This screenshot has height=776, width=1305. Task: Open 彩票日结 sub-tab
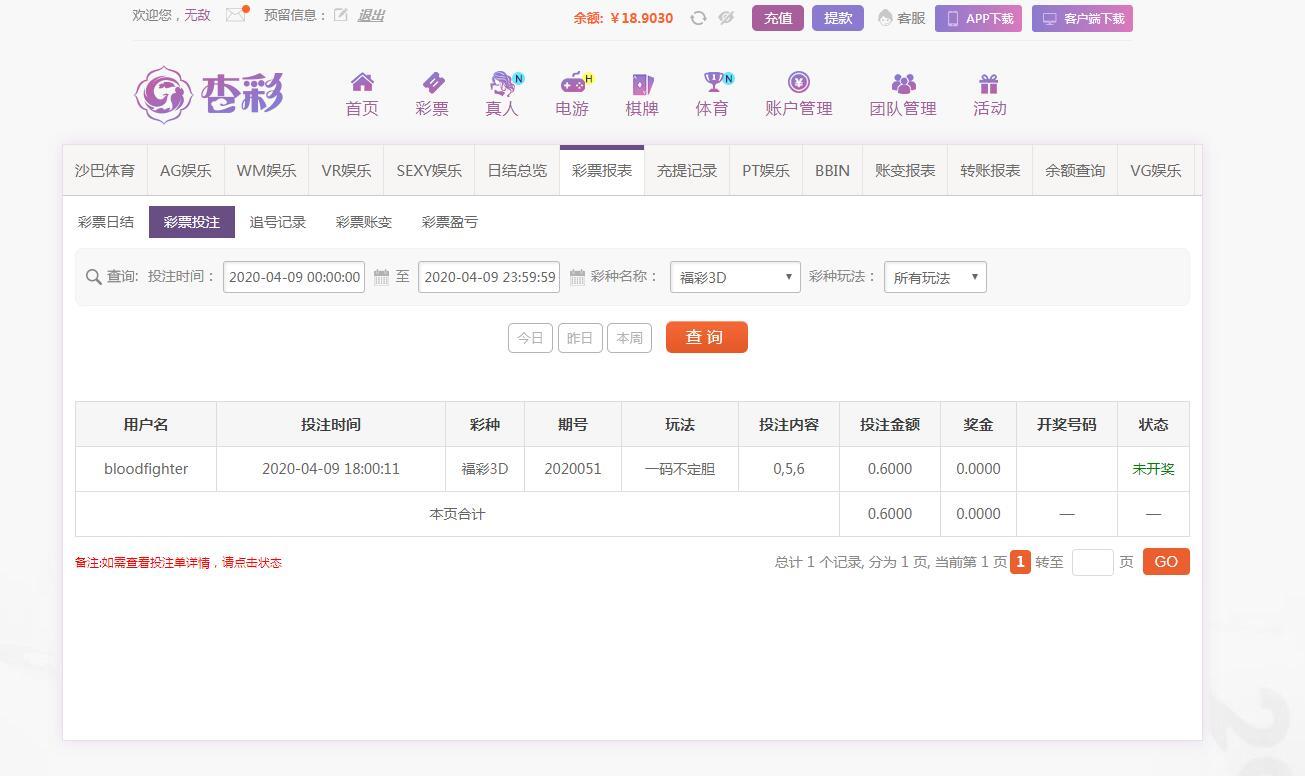click(106, 222)
